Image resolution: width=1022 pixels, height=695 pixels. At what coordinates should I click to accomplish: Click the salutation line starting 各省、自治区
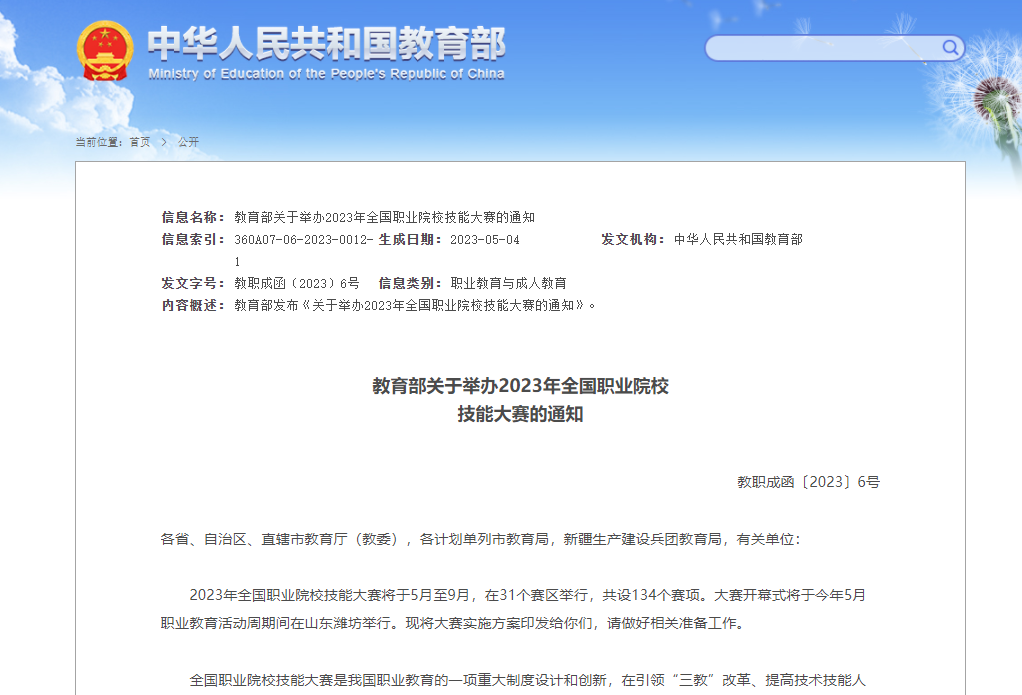point(480,539)
